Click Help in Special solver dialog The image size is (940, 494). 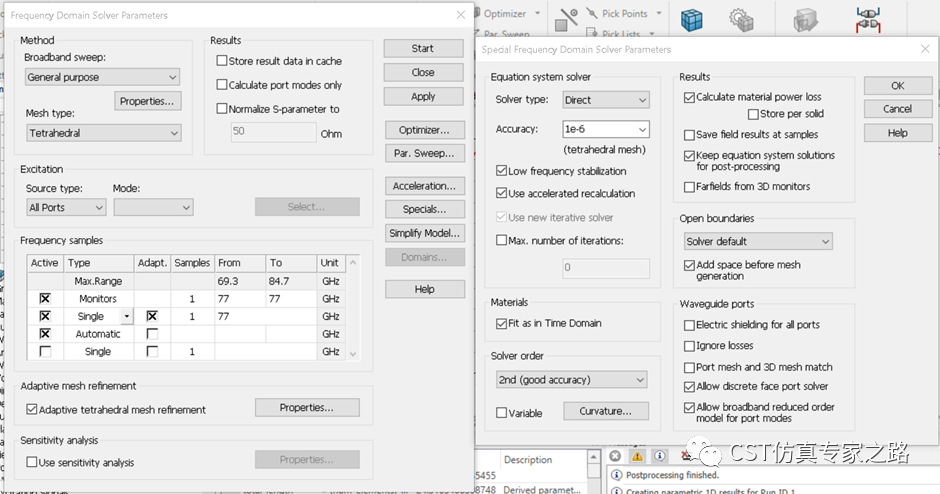click(x=897, y=133)
